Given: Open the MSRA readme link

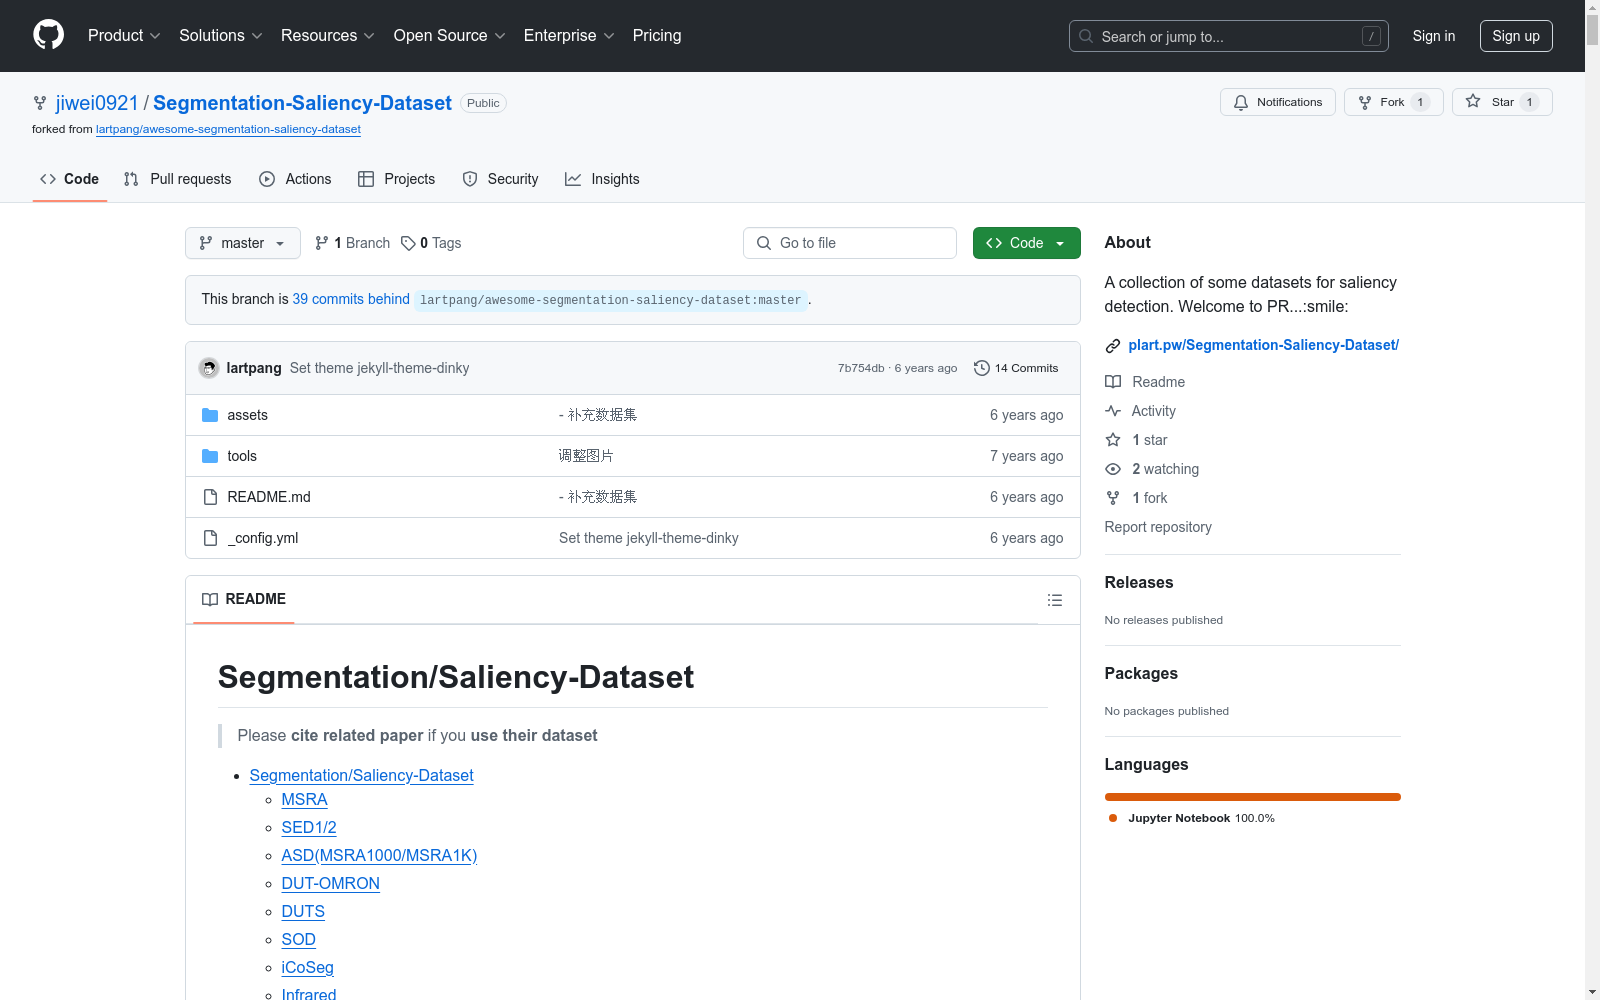Looking at the screenshot, I should [305, 800].
